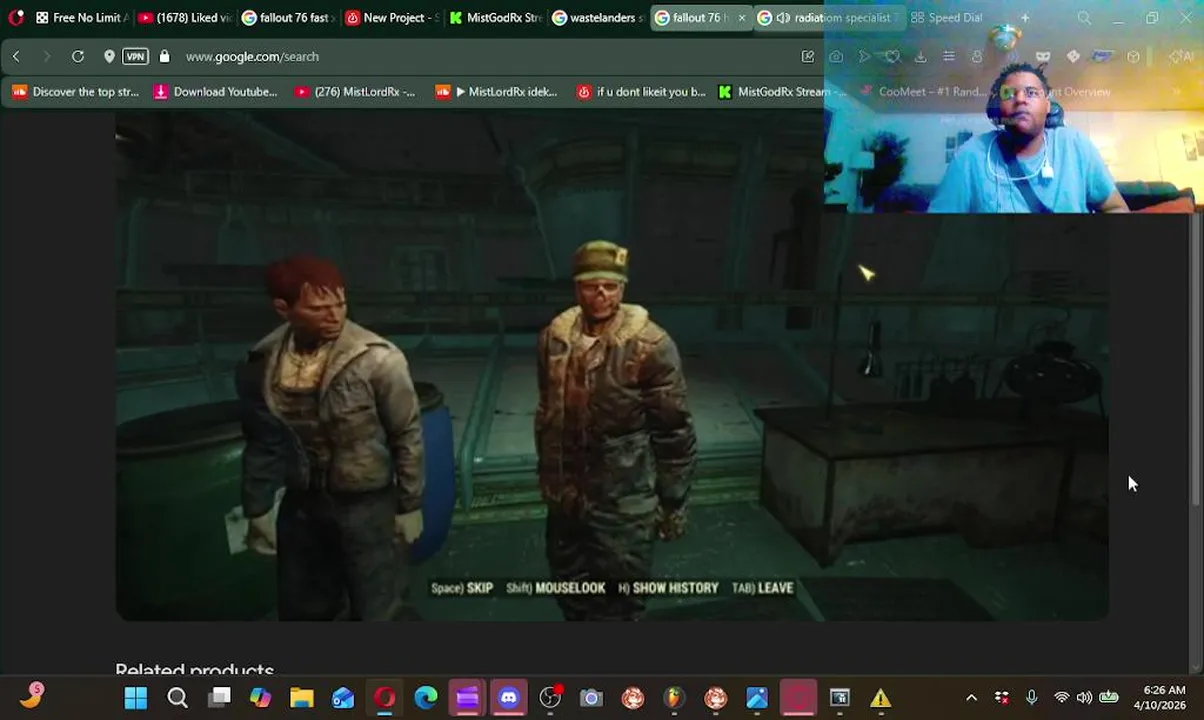Open the Opera menu logo button
The height and width of the screenshot is (720, 1204).
[15, 17]
